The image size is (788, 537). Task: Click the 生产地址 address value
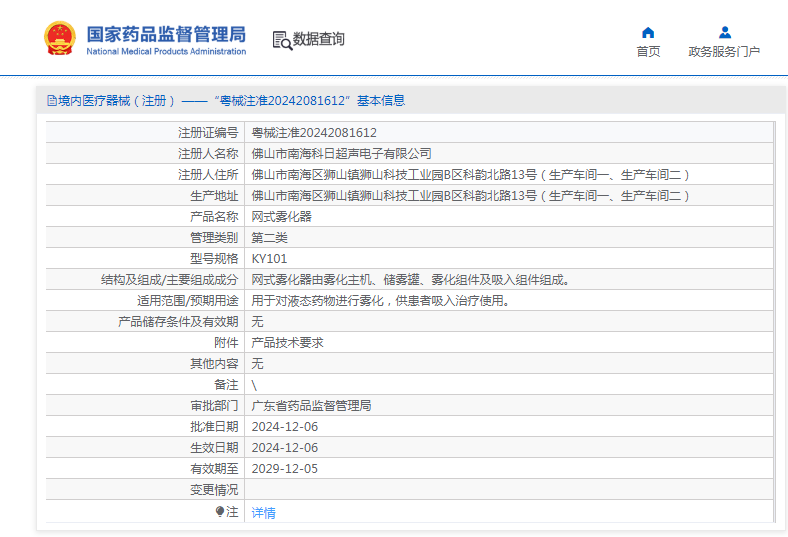(x=471, y=196)
